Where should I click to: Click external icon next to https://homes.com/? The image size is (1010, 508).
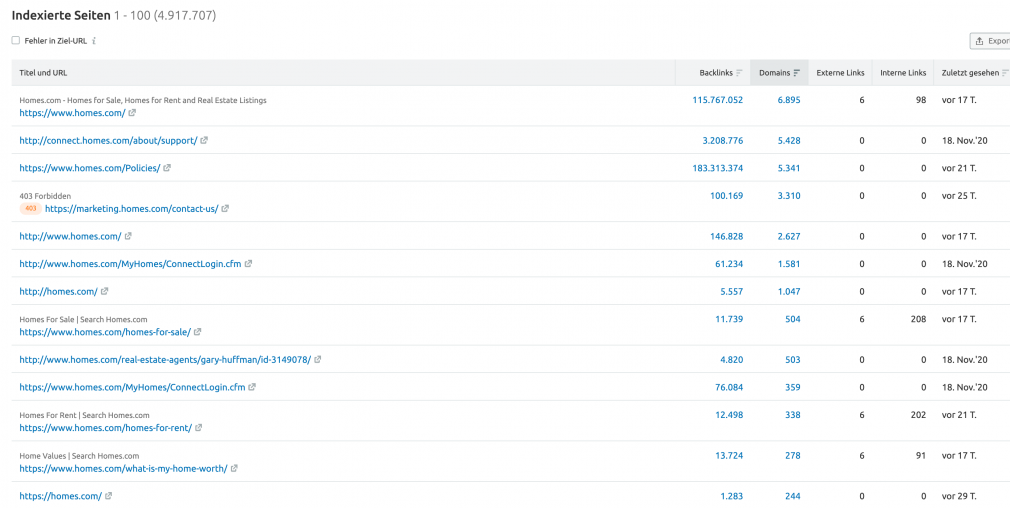109,496
